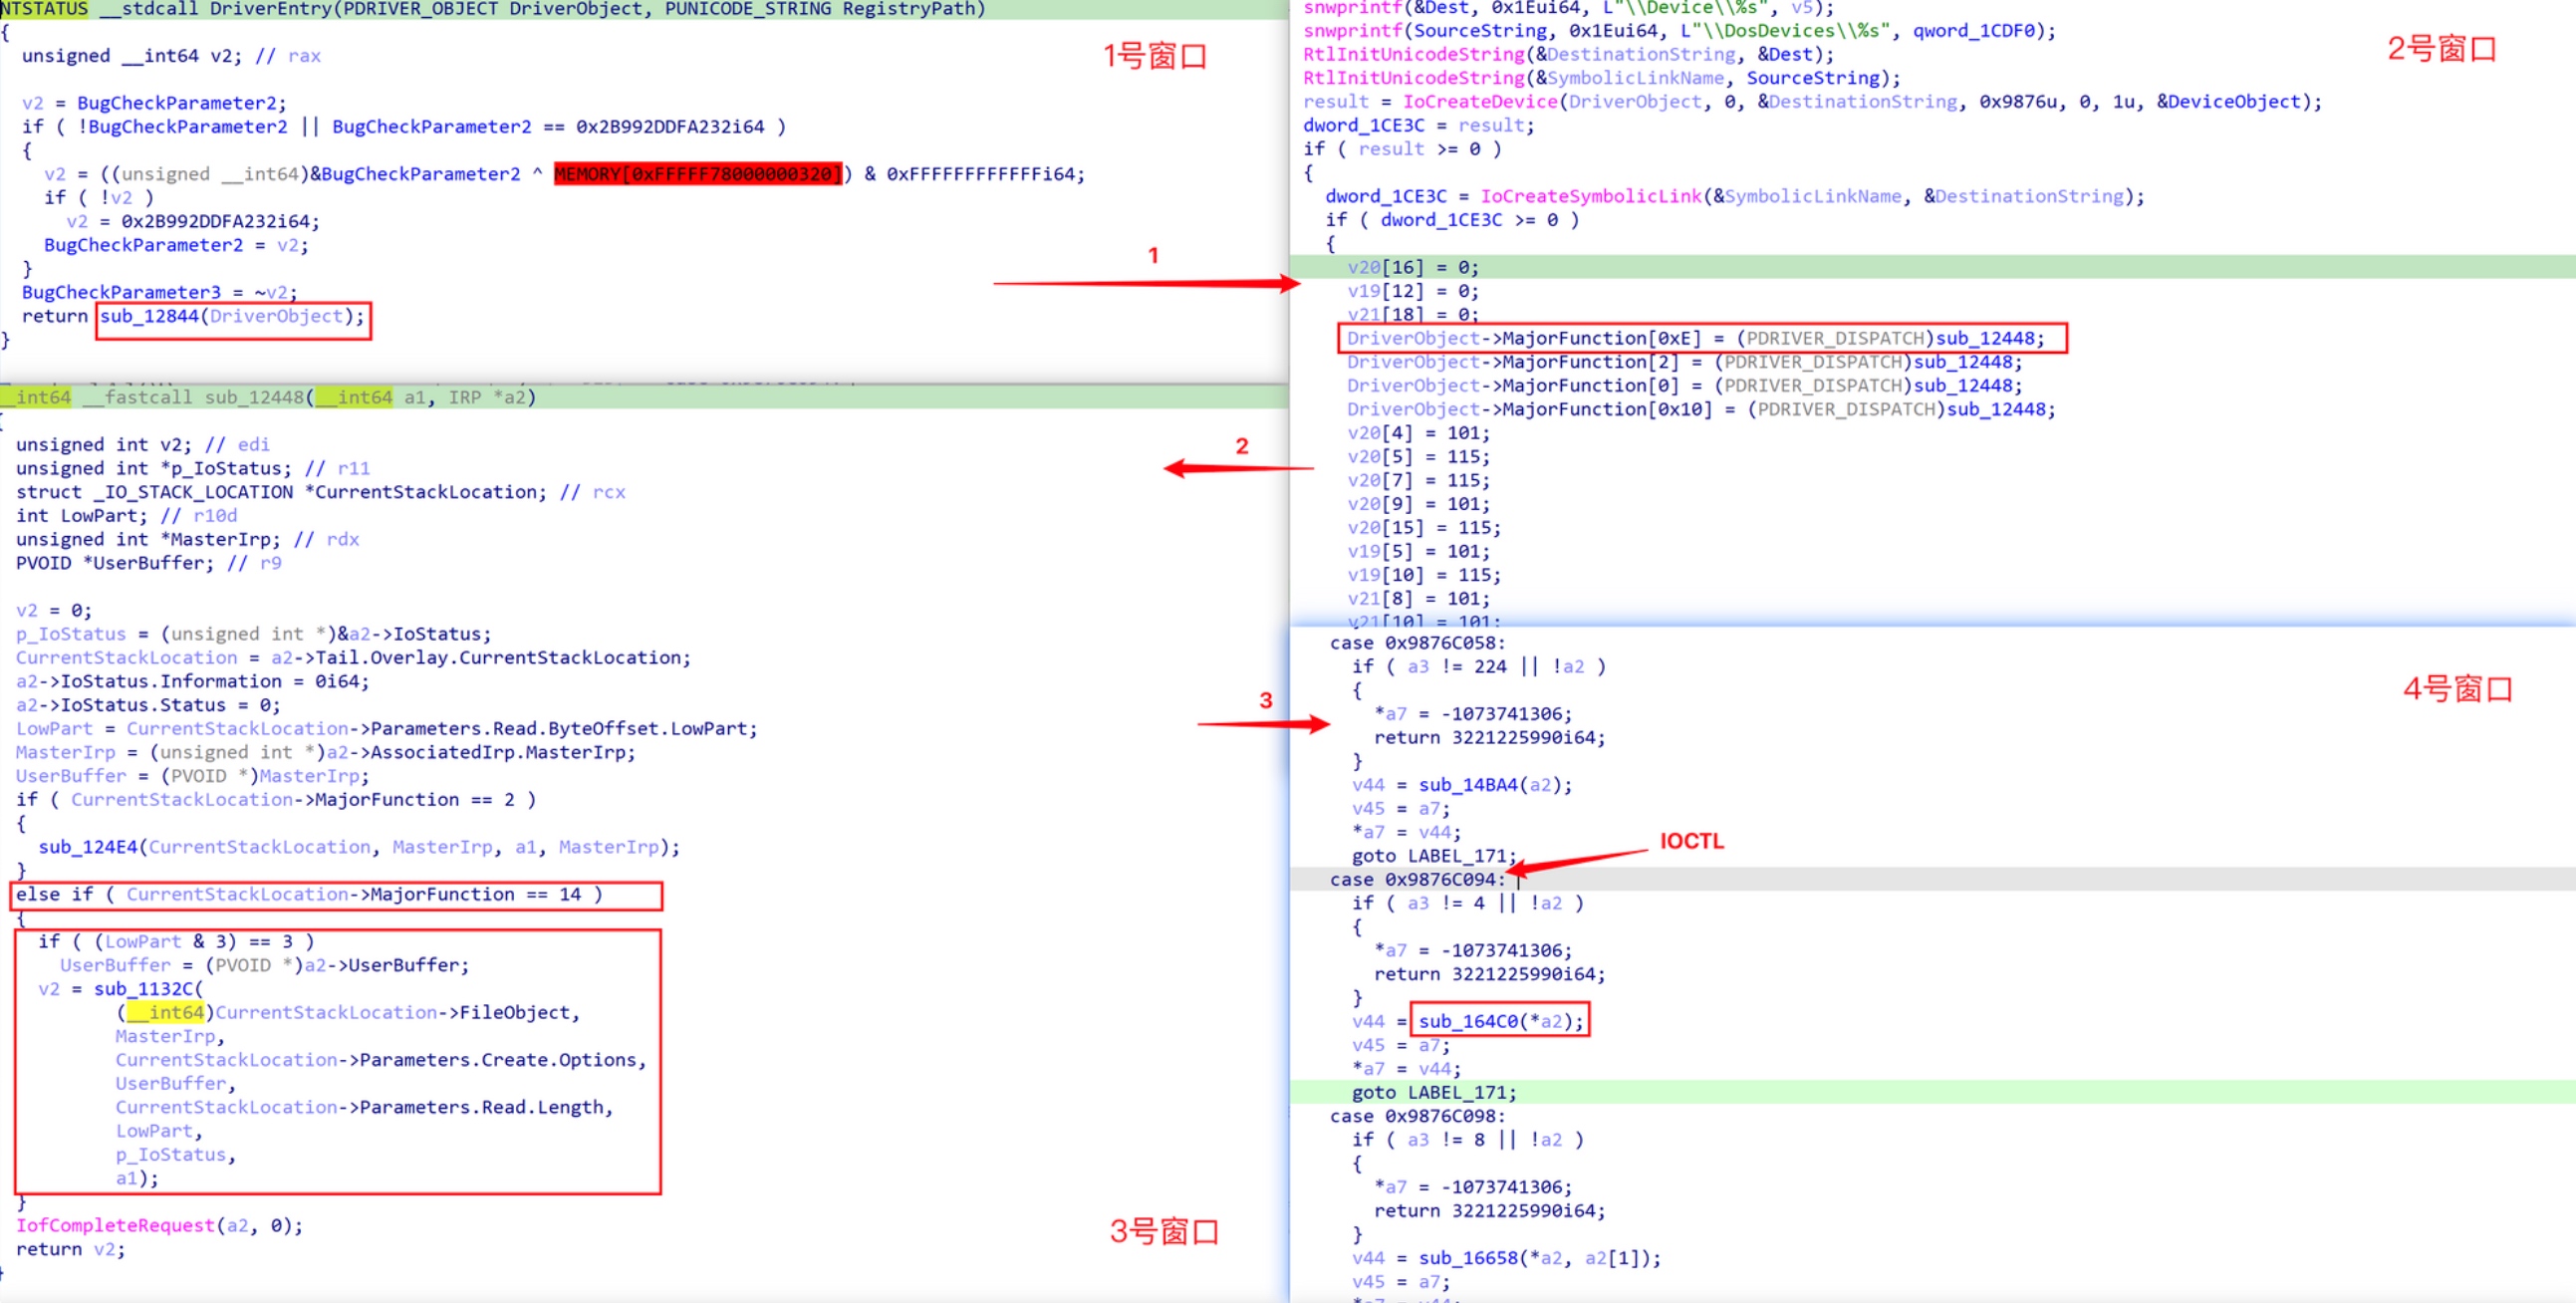Image resolution: width=2576 pixels, height=1303 pixels.
Task: Click IoCreateDevice function call
Action: pyautogui.click(x=1479, y=102)
